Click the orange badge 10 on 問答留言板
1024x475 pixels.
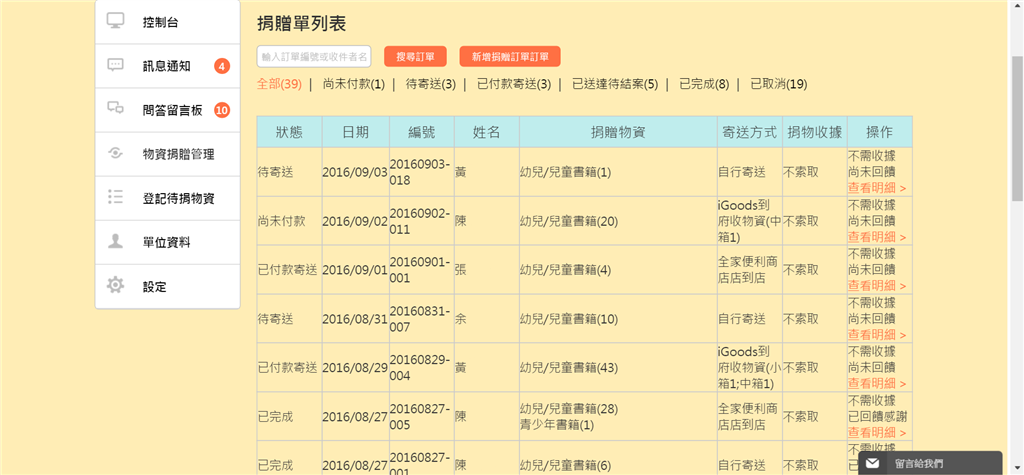tap(222, 110)
